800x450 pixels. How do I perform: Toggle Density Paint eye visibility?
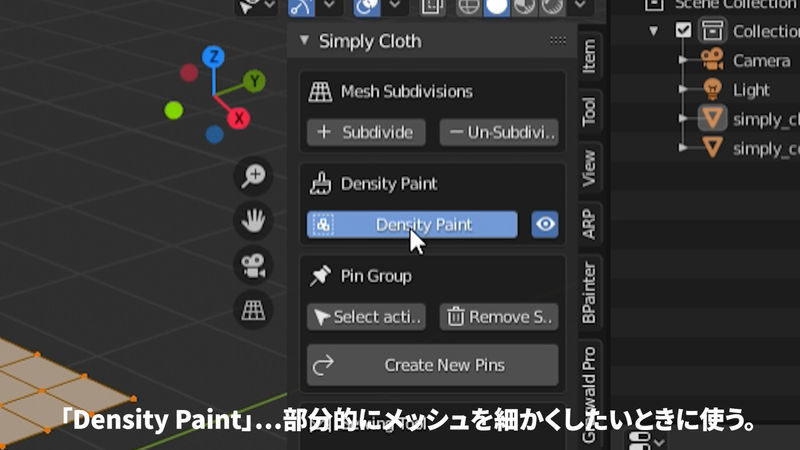[x=545, y=224]
